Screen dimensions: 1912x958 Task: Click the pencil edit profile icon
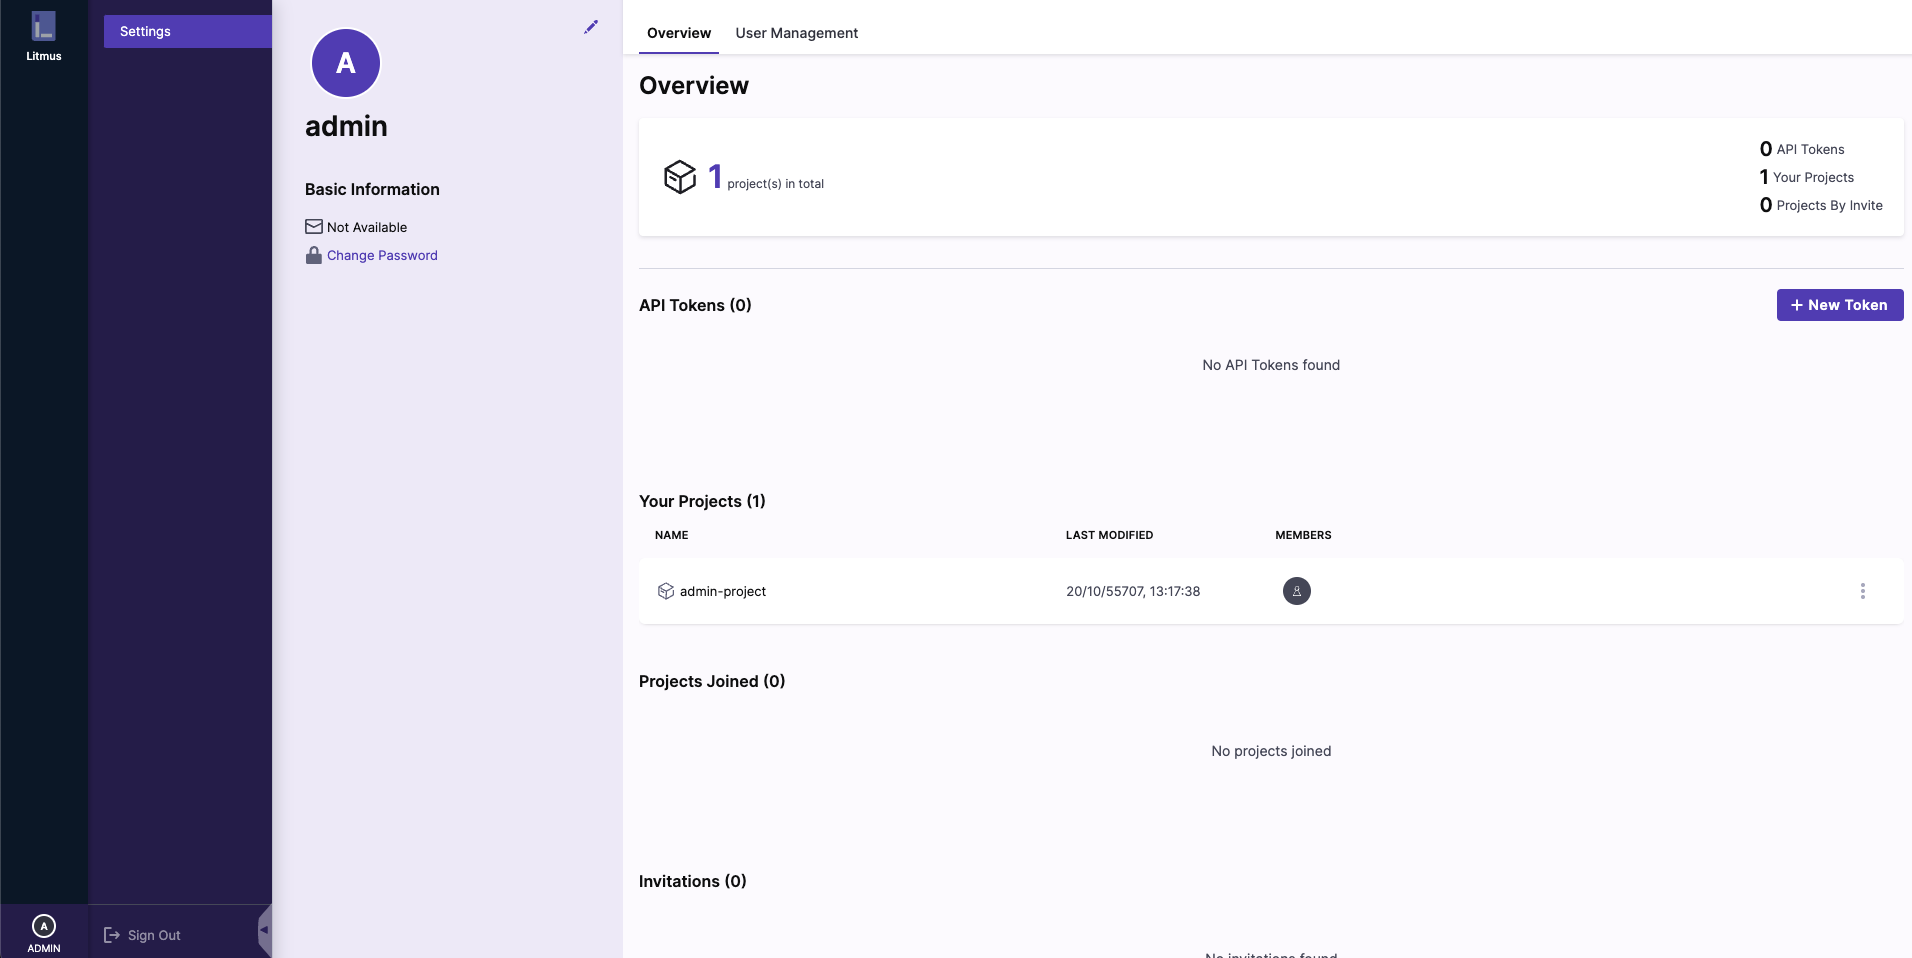click(x=591, y=27)
